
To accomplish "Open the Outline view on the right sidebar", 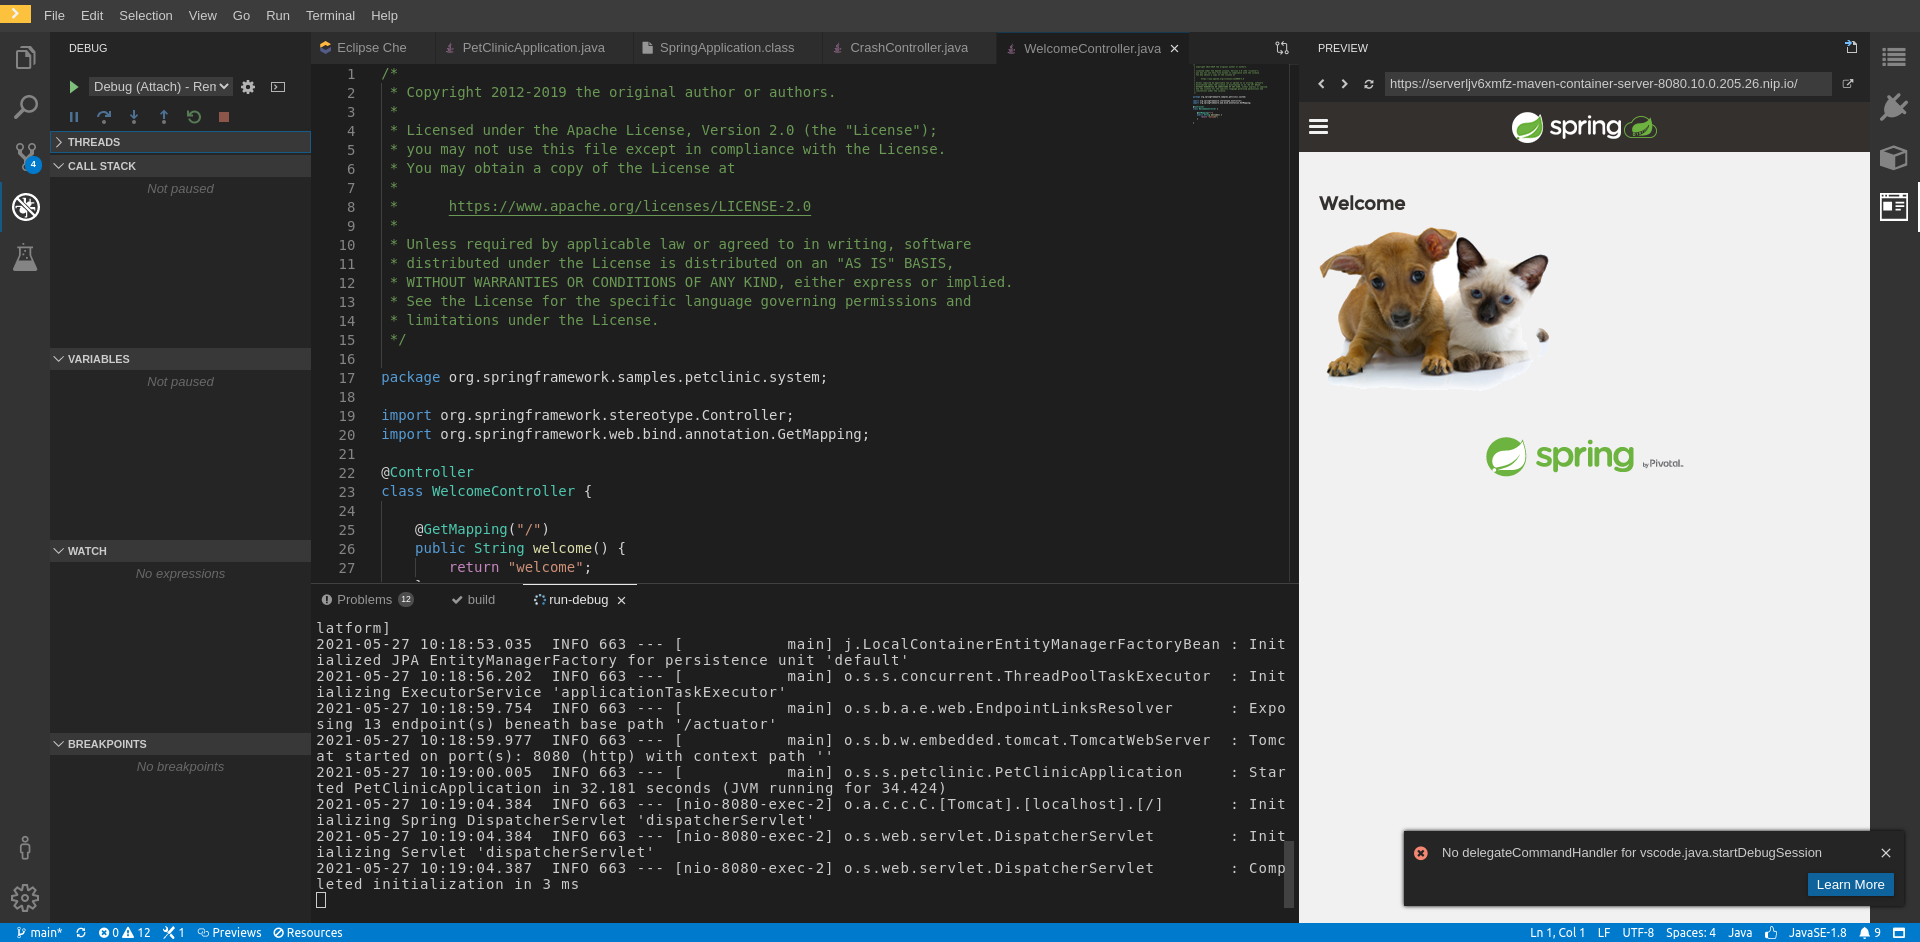I will tap(1895, 57).
